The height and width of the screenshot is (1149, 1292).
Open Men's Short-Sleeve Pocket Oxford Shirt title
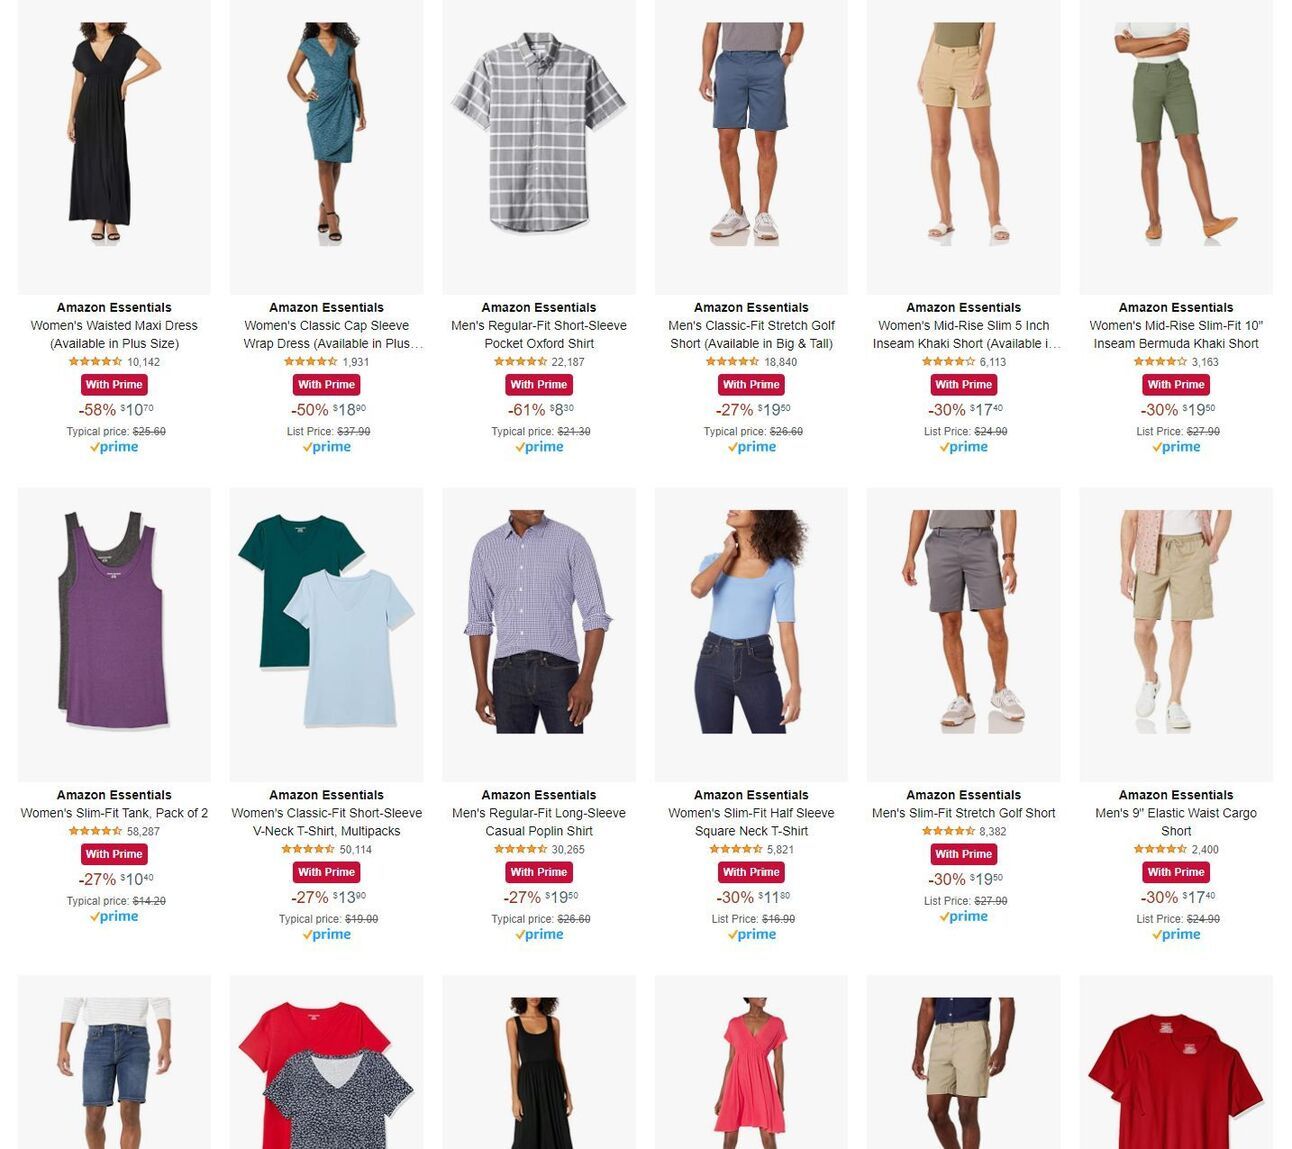pos(539,334)
